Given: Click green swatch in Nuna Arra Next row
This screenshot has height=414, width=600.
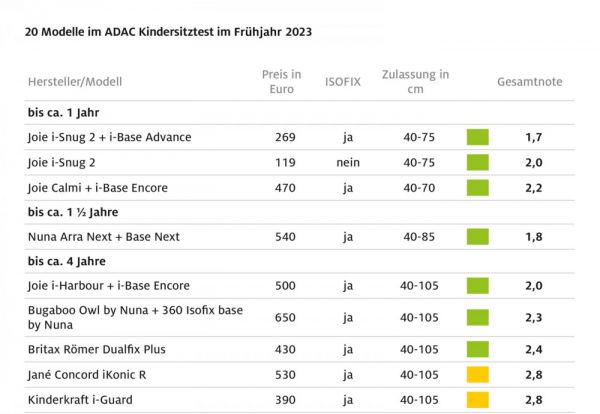Looking at the screenshot, I should click(x=477, y=237).
